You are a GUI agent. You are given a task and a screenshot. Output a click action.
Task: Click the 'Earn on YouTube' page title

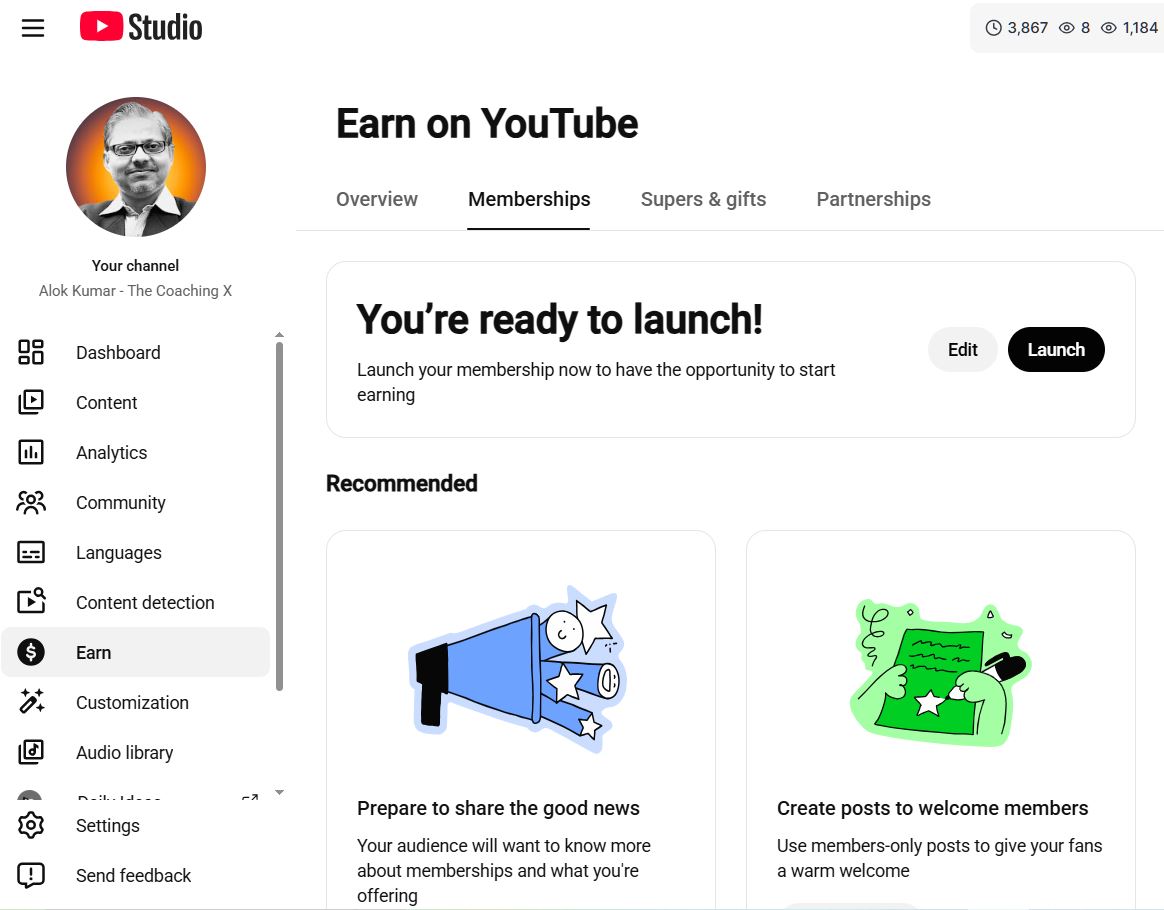coord(487,123)
